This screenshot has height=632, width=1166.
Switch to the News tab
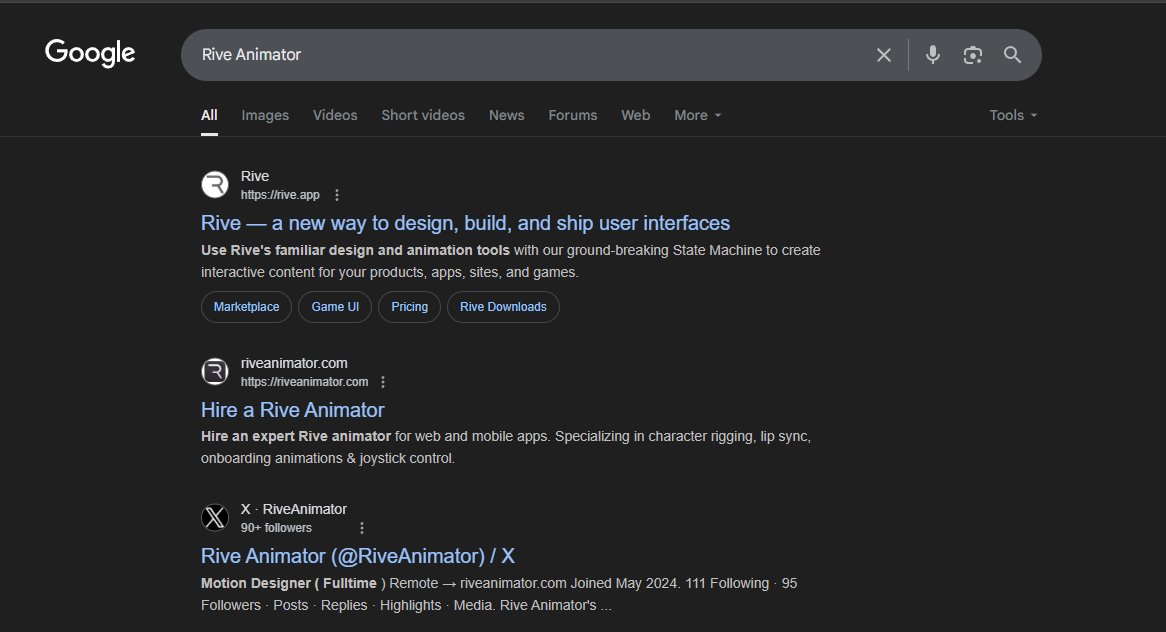(x=506, y=115)
